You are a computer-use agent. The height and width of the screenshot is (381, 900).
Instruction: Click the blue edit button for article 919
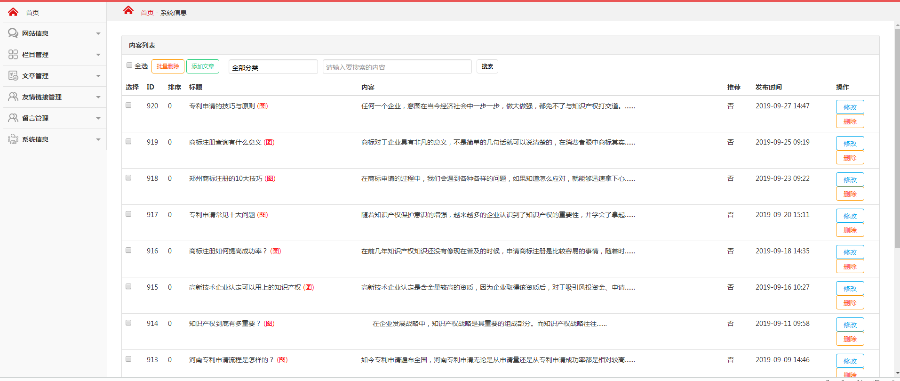tap(850, 143)
